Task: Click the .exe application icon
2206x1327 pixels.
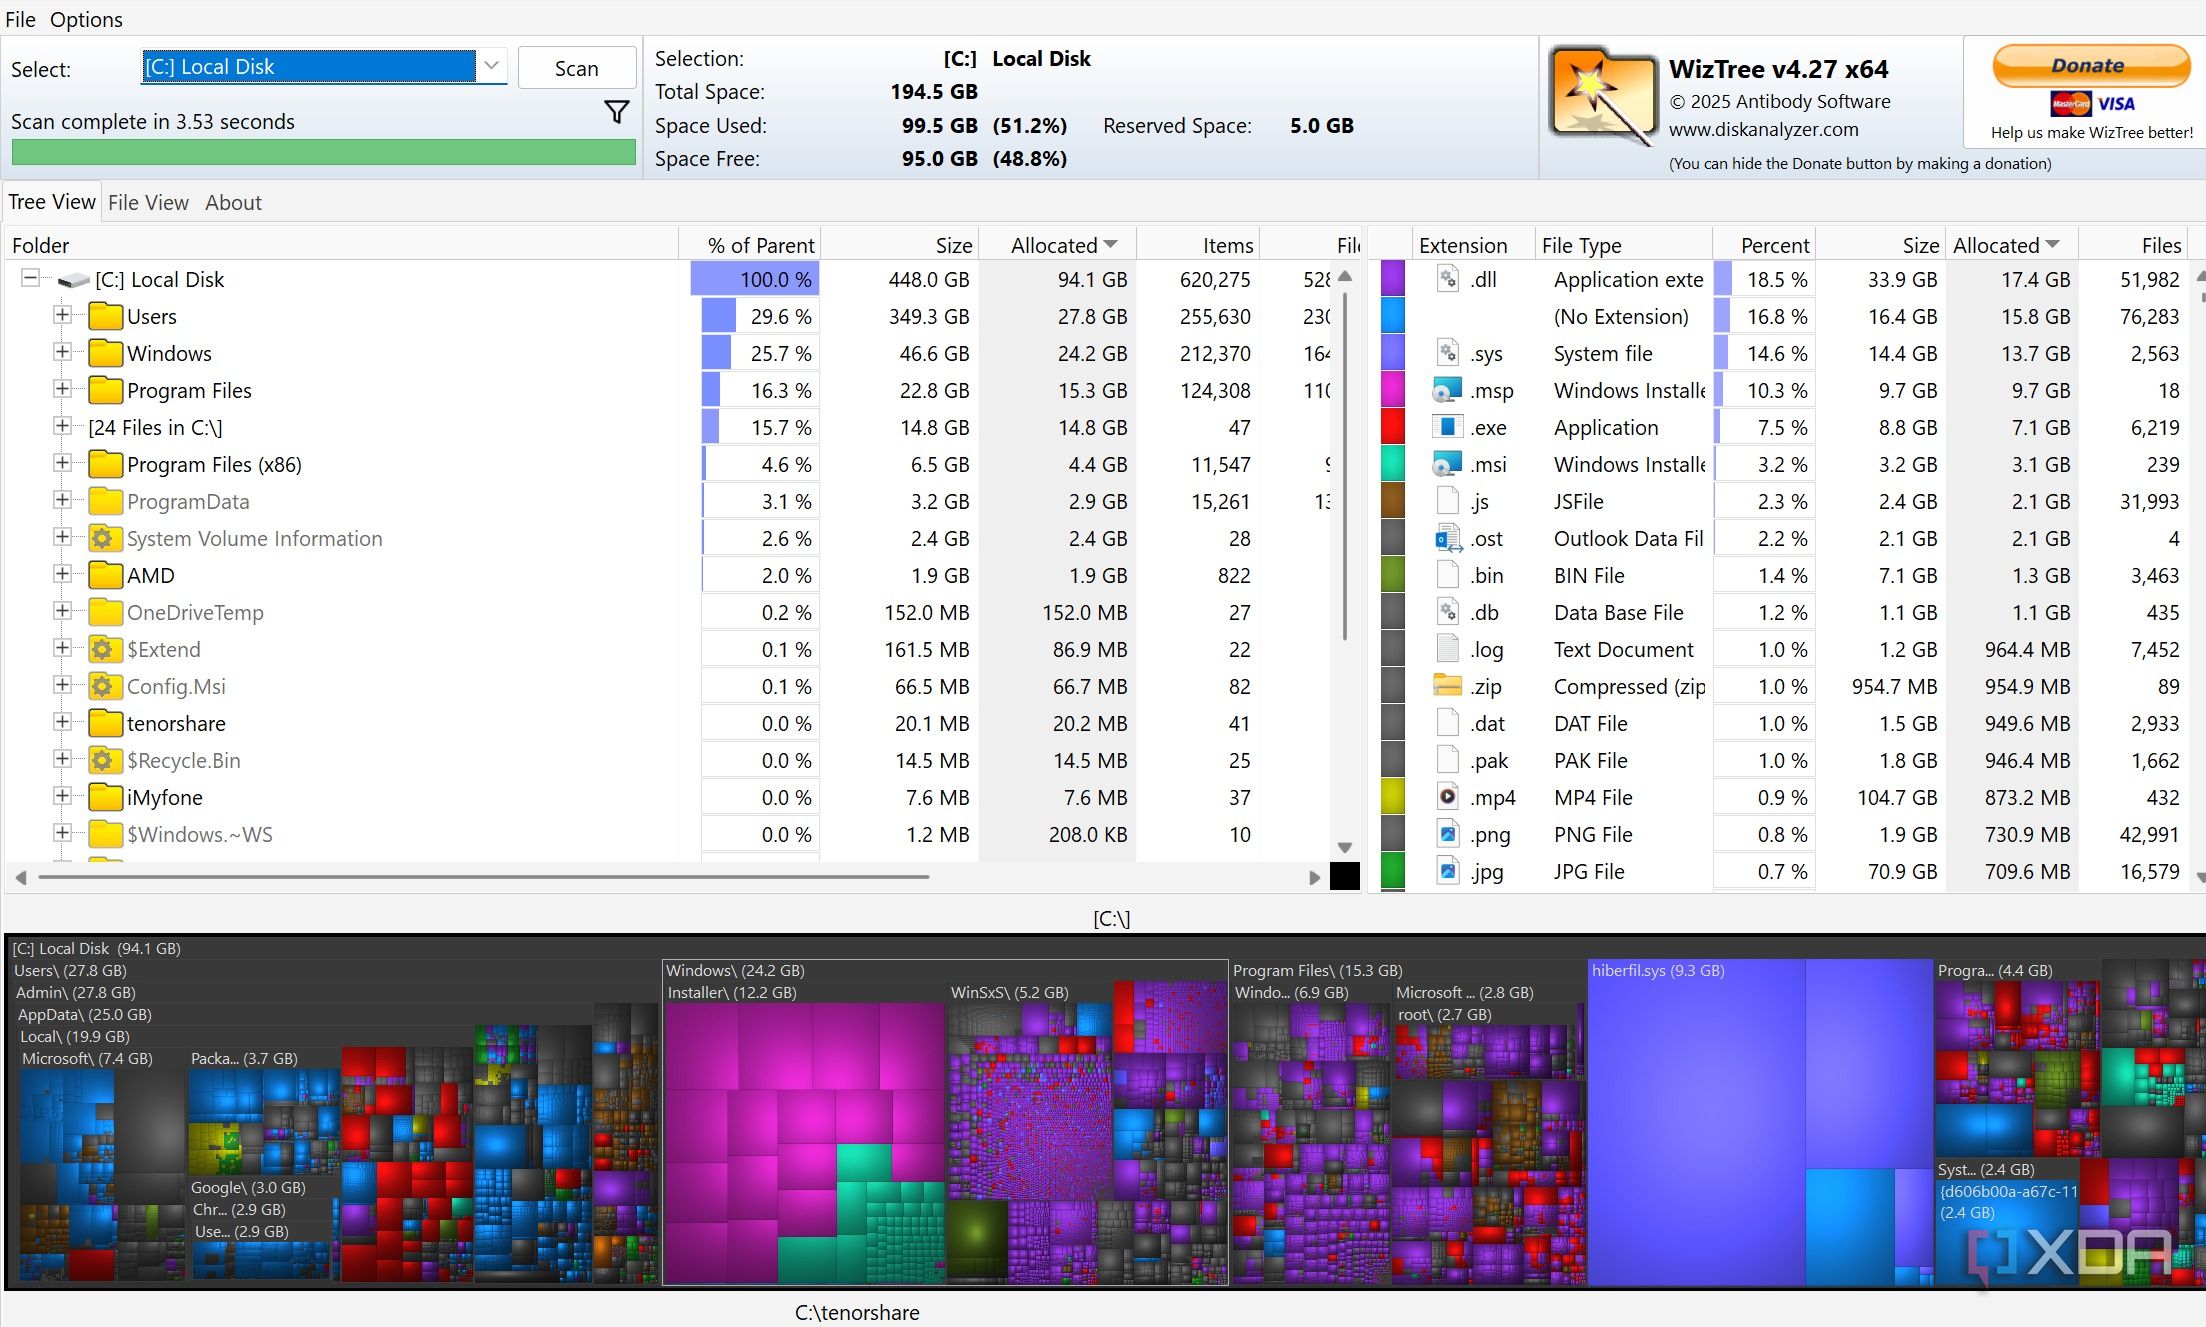Action: (1447, 428)
